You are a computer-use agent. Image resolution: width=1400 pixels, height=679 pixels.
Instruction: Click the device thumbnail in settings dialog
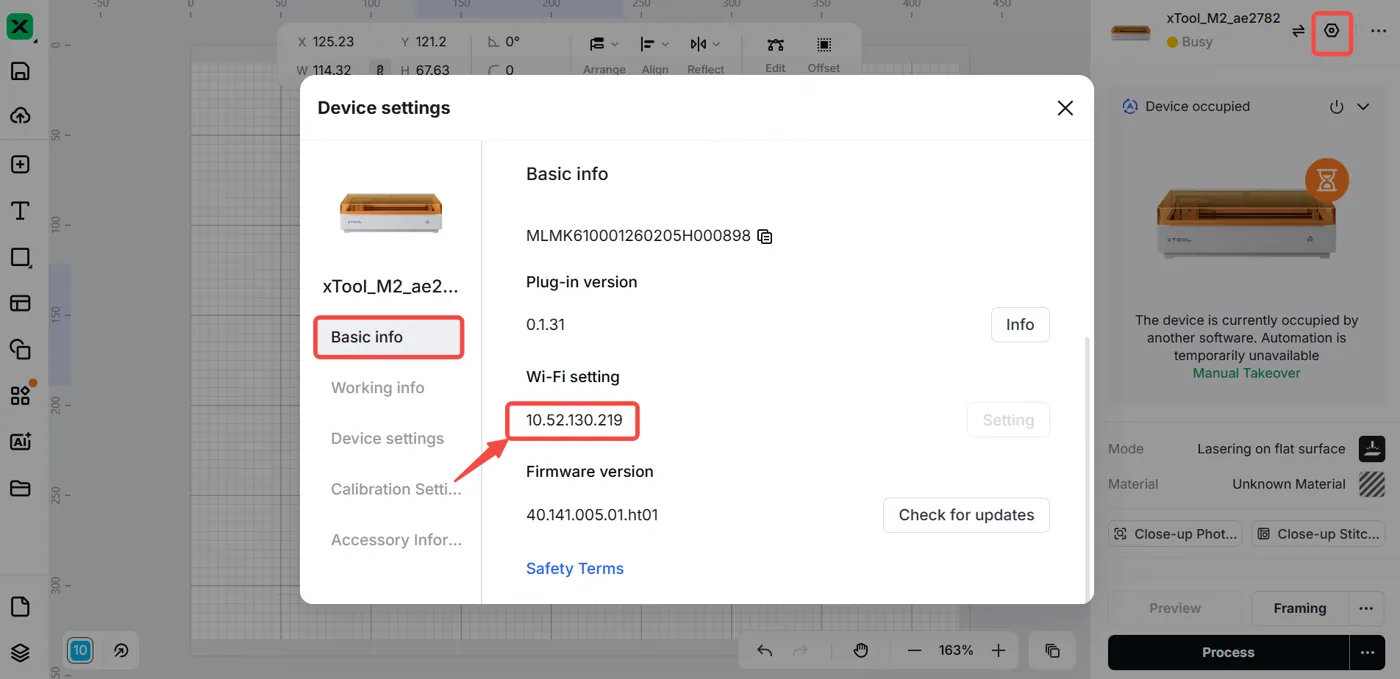391,212
